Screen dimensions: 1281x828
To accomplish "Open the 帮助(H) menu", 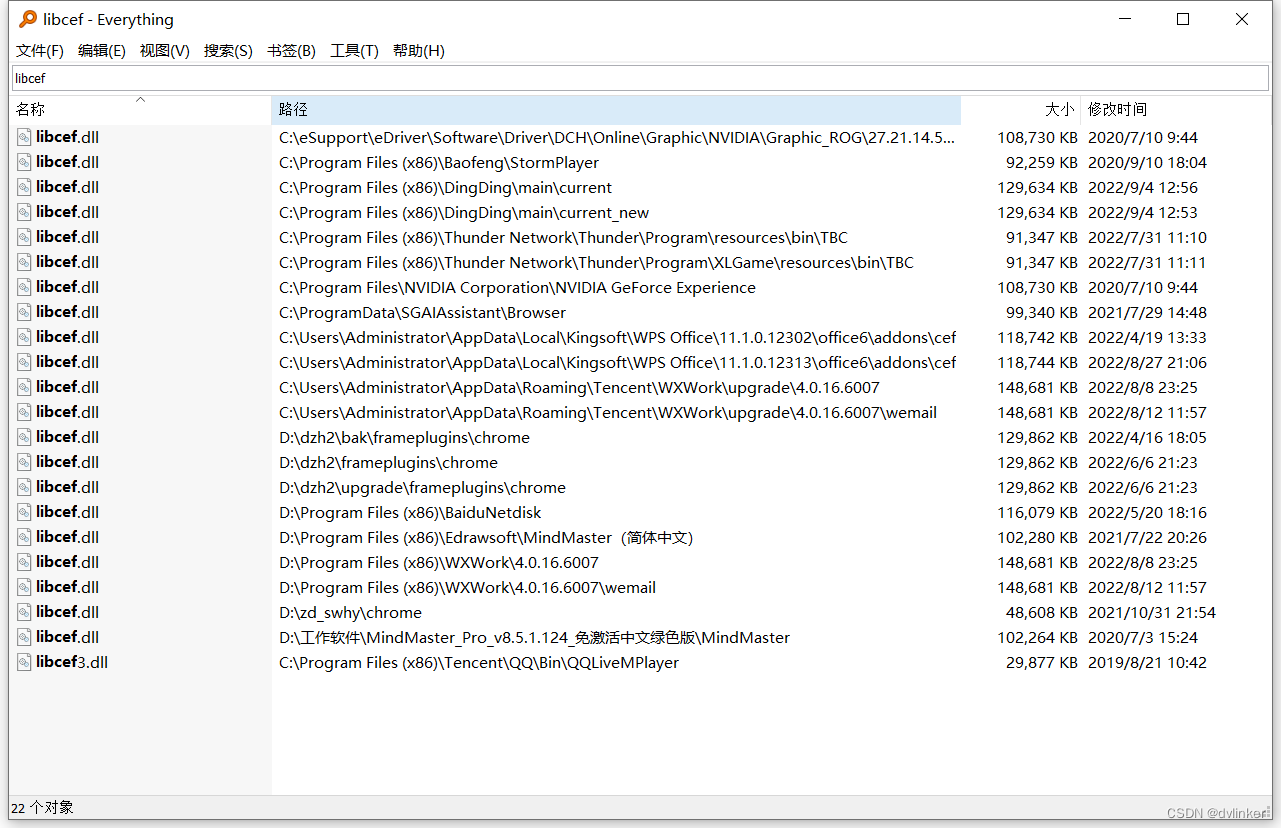I will [x=419, y=51].
